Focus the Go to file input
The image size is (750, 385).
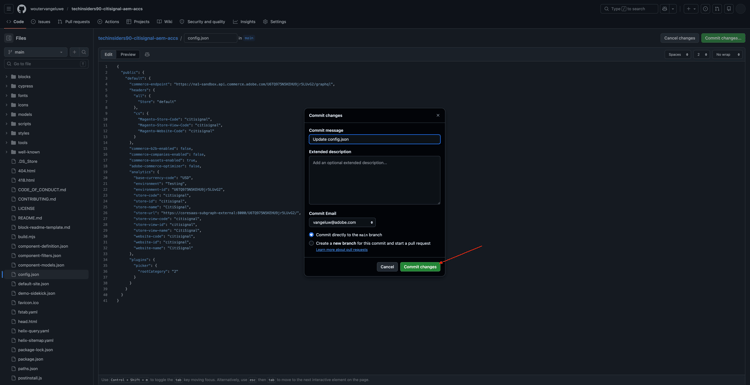click(46, 64)
